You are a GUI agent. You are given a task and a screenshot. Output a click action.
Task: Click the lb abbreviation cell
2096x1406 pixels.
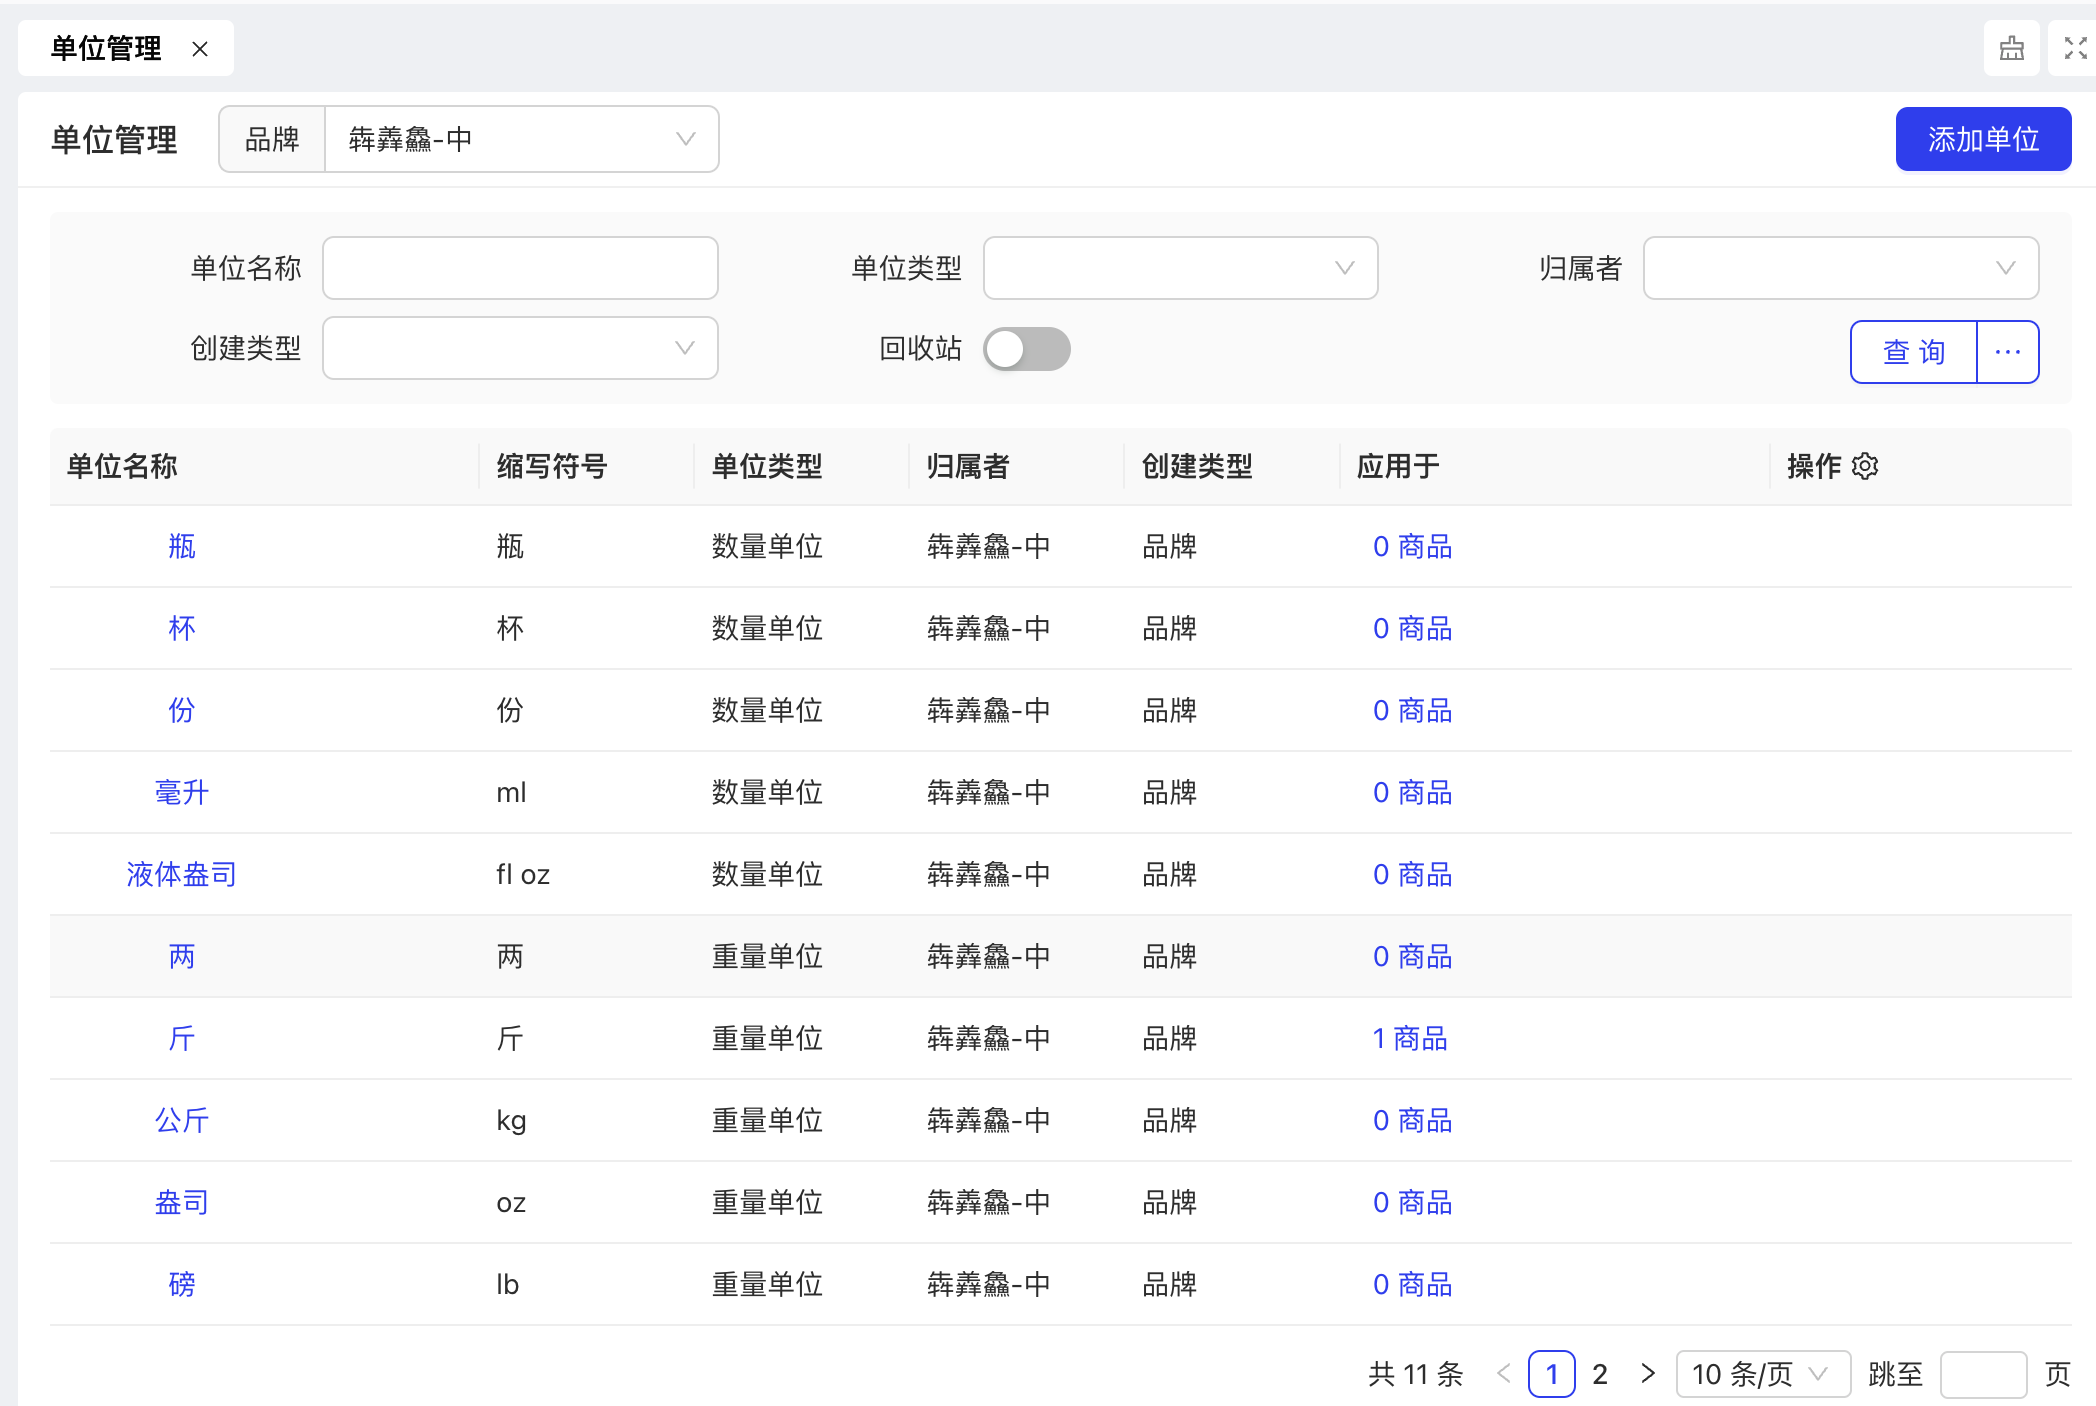(x=508, y=1284)
